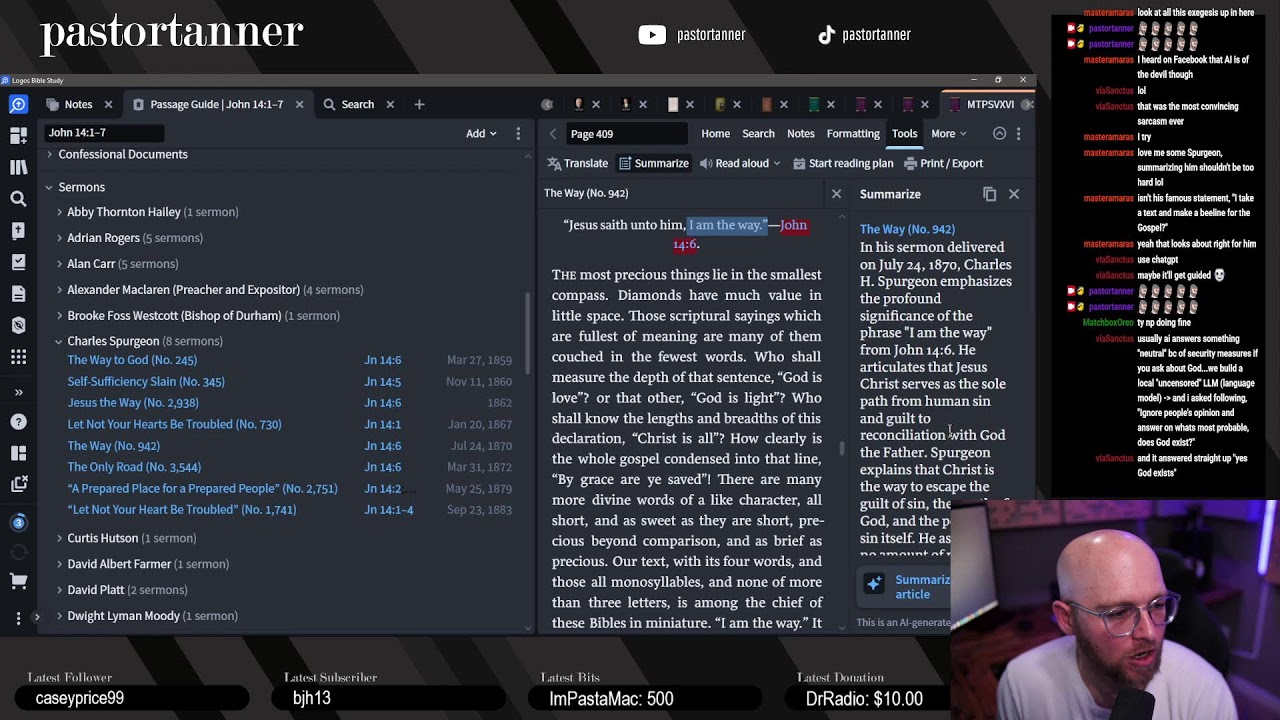
Task: Close the Notes tab
Action: pyautogui.click(x=108, y=104)
